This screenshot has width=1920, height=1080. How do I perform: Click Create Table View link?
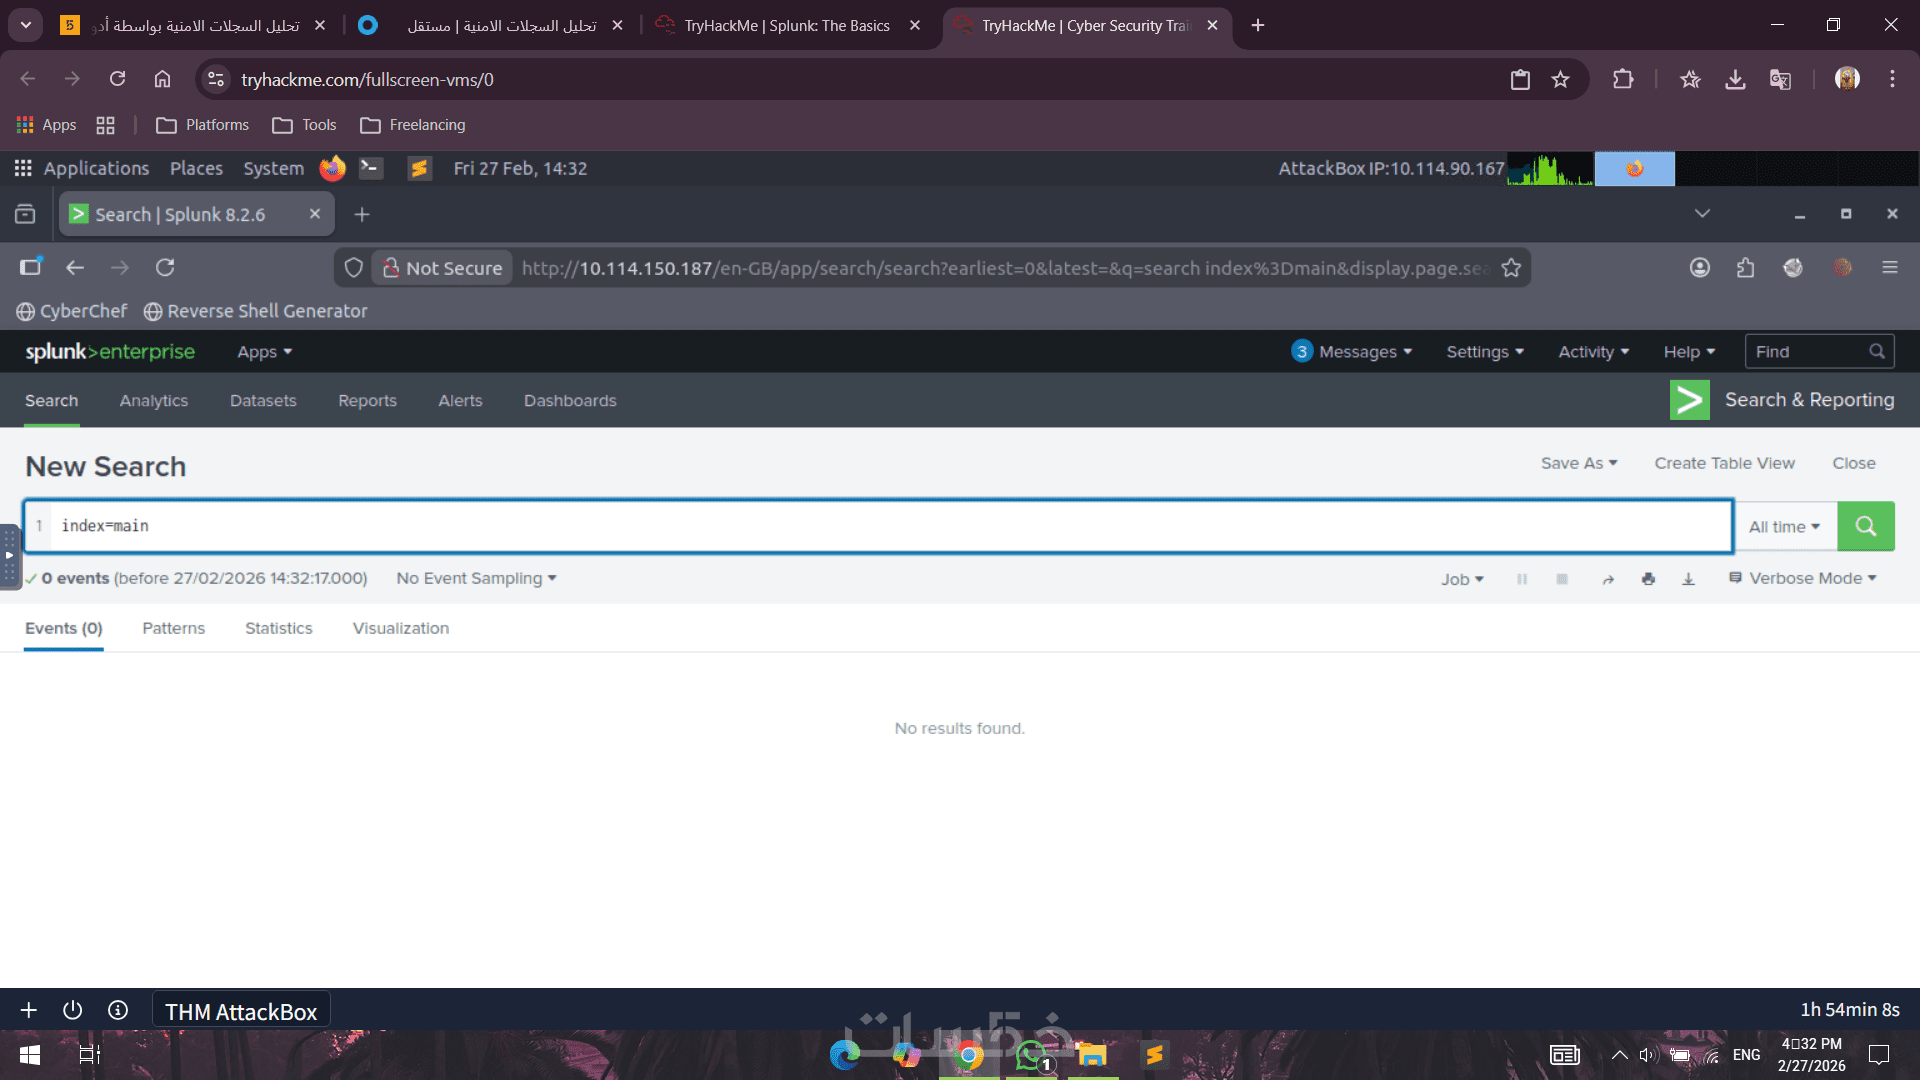(x=1724, y=463)
